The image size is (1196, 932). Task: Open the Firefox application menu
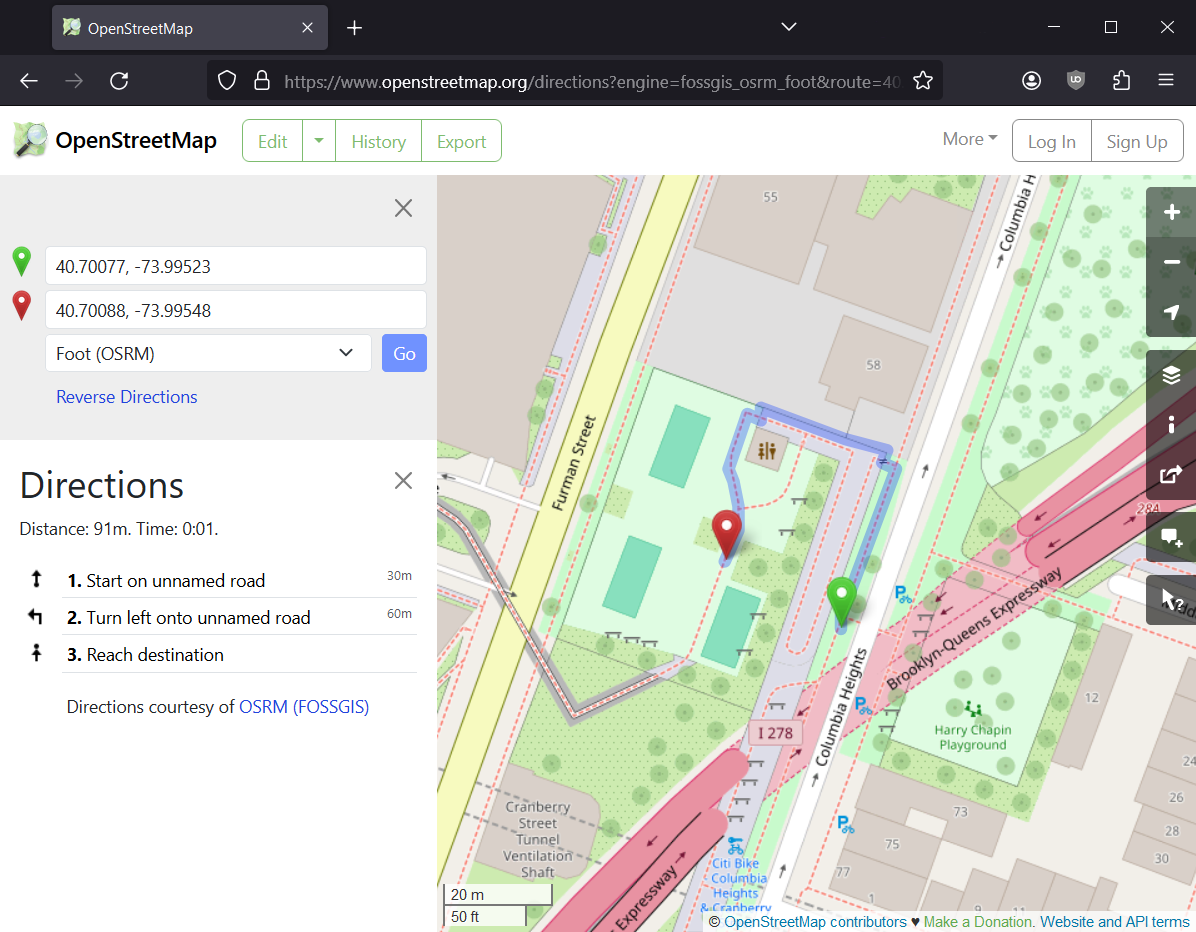[1165, 81]
